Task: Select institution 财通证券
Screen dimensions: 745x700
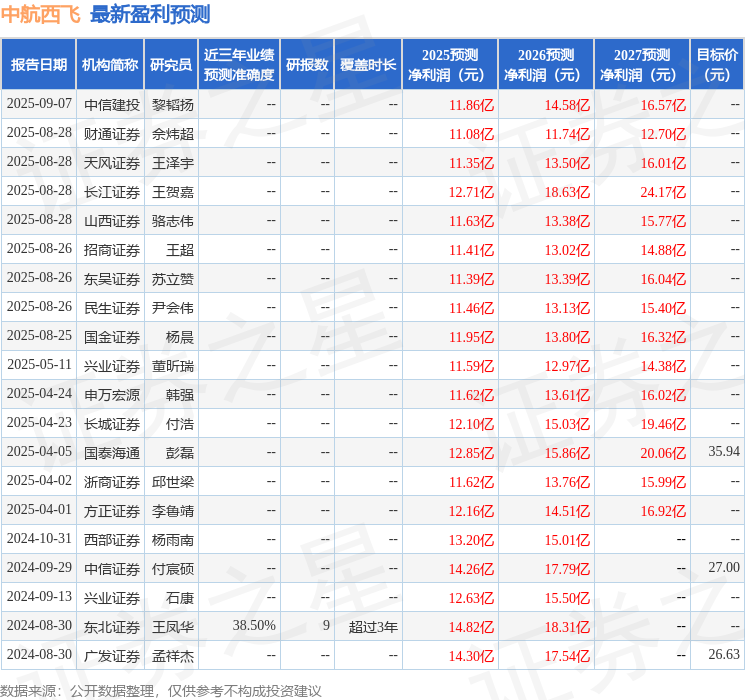Action: point(112,134)
